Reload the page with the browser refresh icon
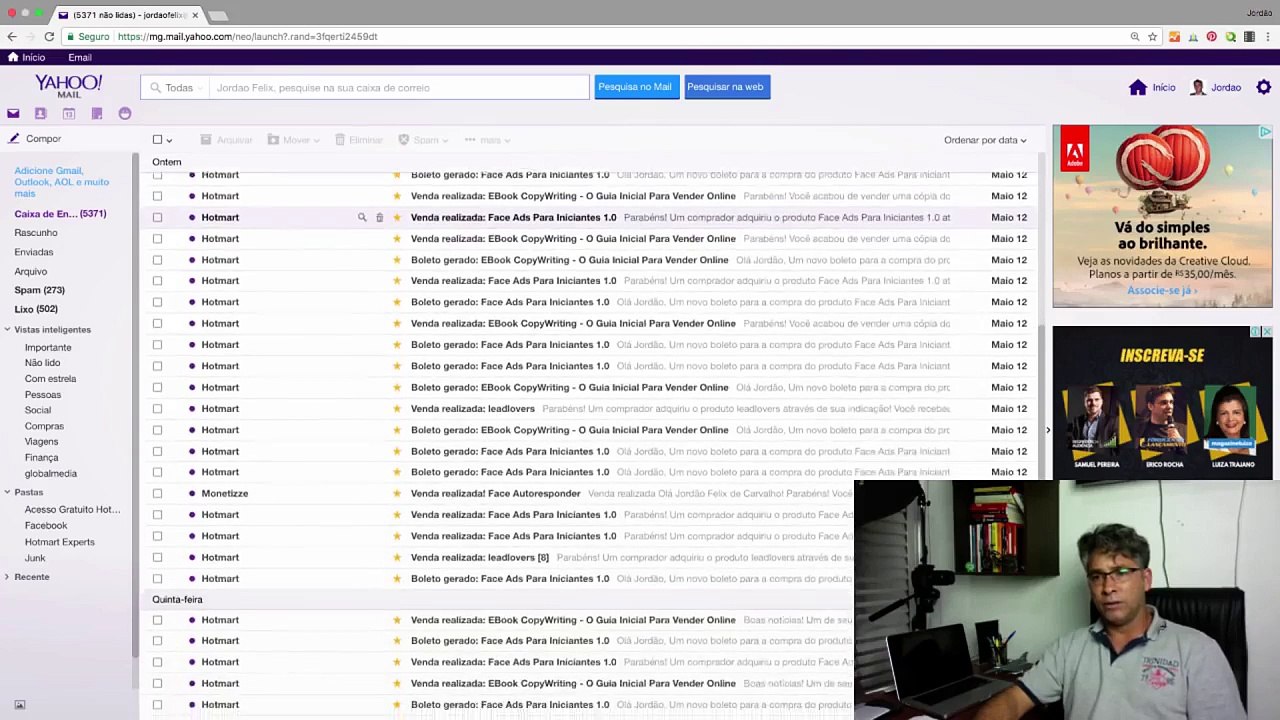Viewport: 1280px width, 720px height. point(49,37)
